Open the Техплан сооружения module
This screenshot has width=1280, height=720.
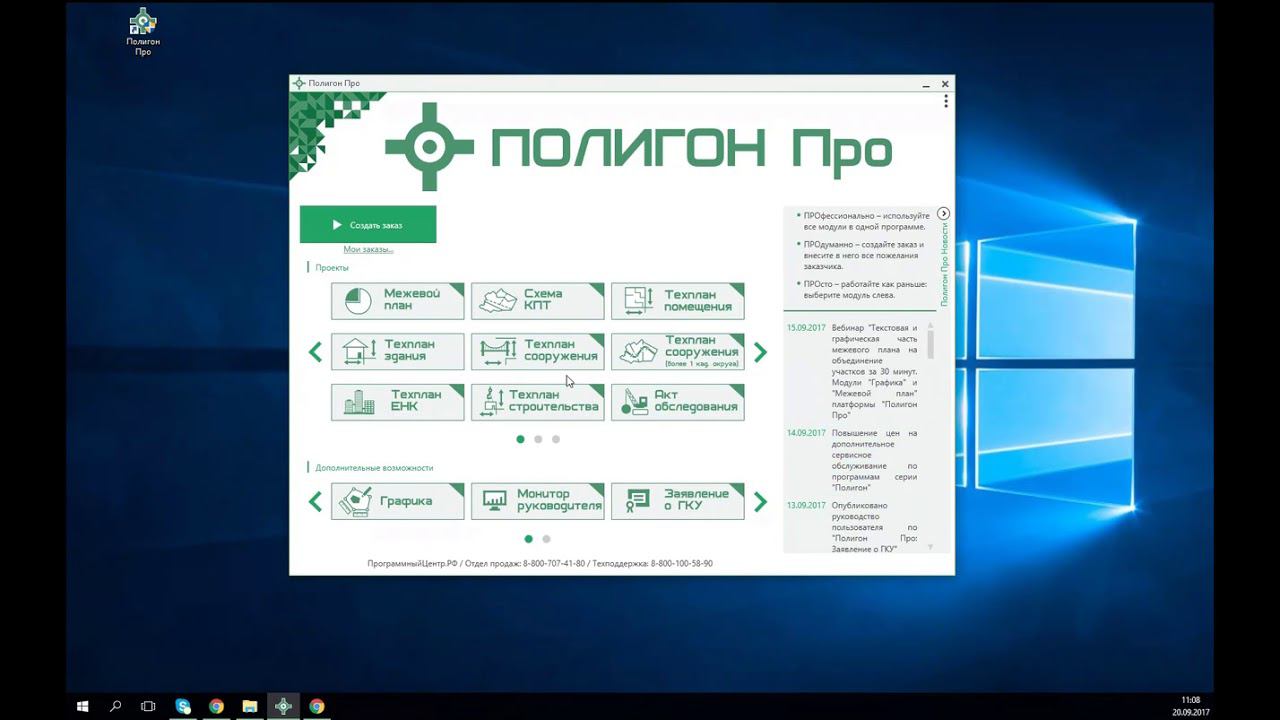coord(538,351)
